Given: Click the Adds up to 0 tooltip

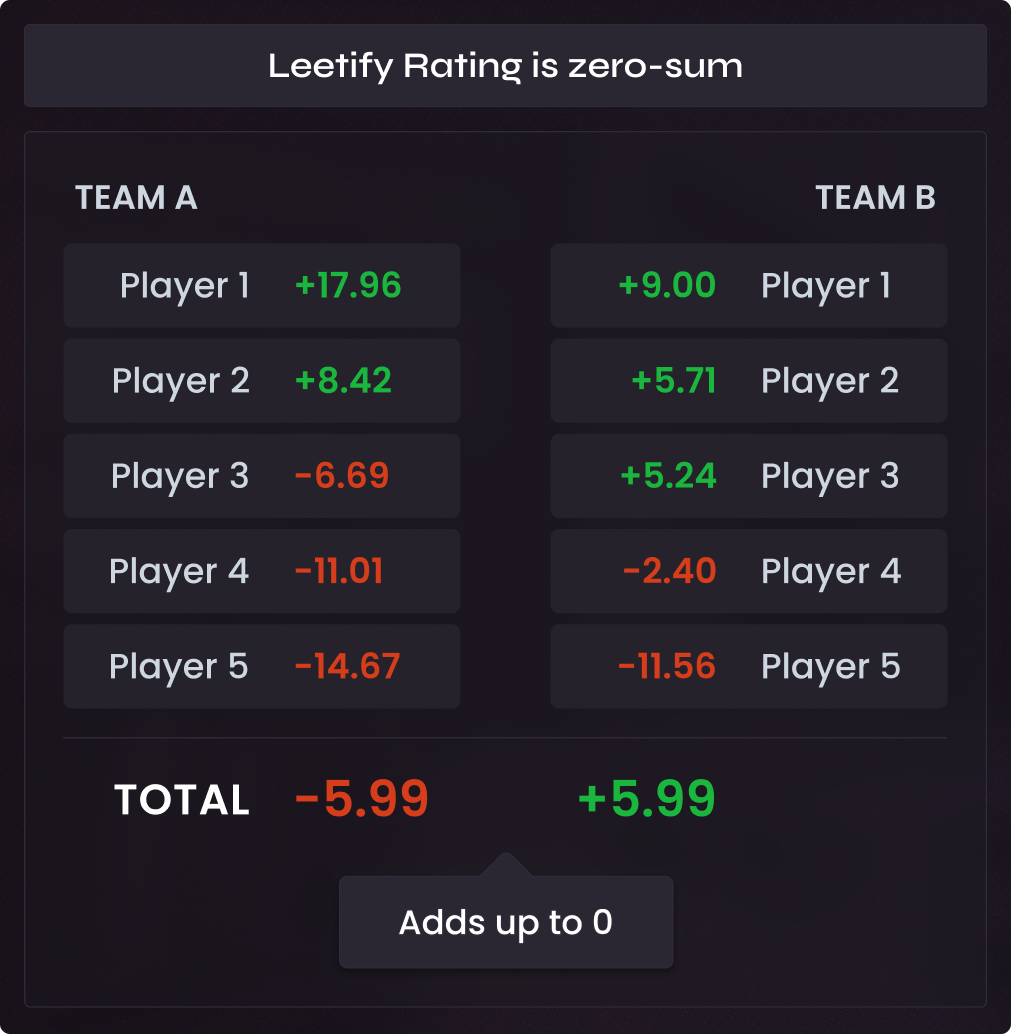Looking at the screenshot, I should tap(505, 922).
